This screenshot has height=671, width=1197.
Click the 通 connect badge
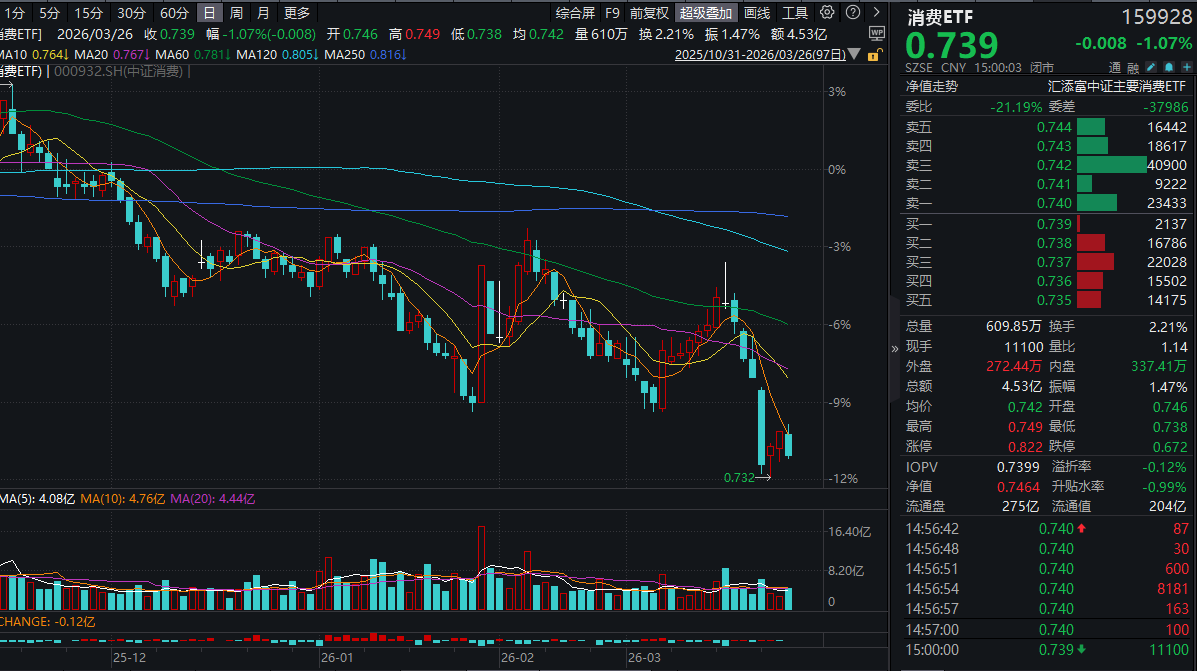tap(1113, 68)
